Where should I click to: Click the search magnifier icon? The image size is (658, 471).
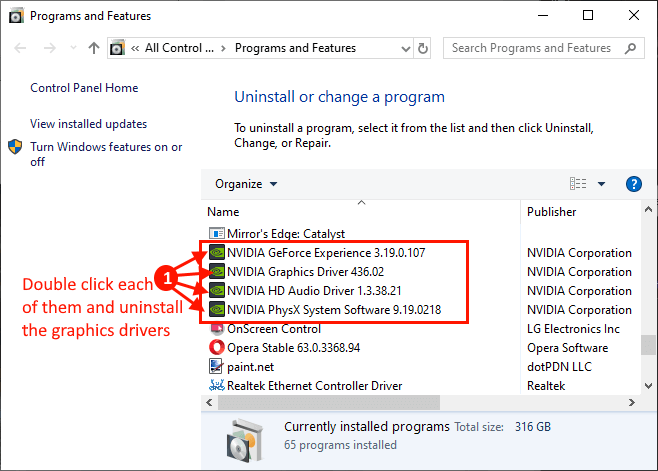(630, 48)
